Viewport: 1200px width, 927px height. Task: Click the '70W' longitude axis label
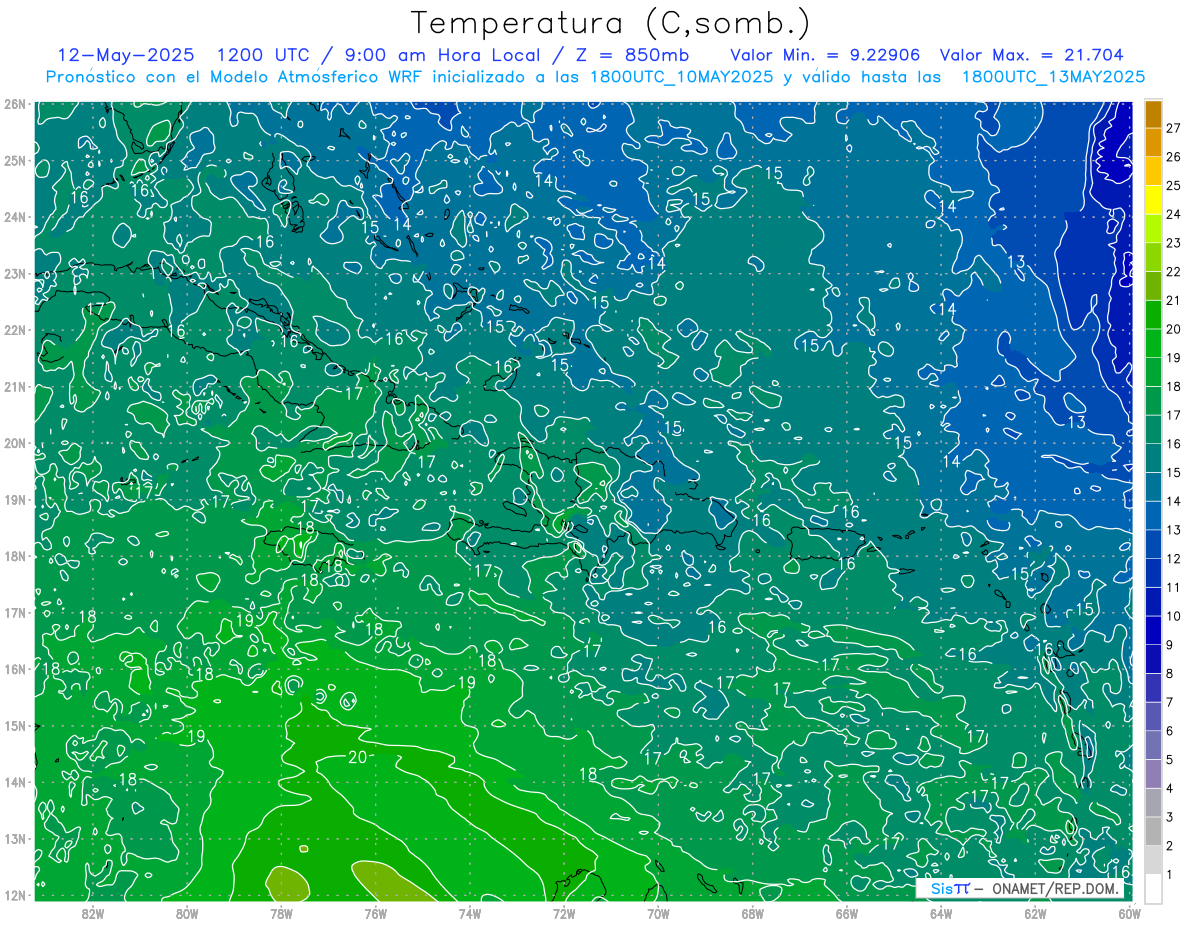[x=658, y=913]
